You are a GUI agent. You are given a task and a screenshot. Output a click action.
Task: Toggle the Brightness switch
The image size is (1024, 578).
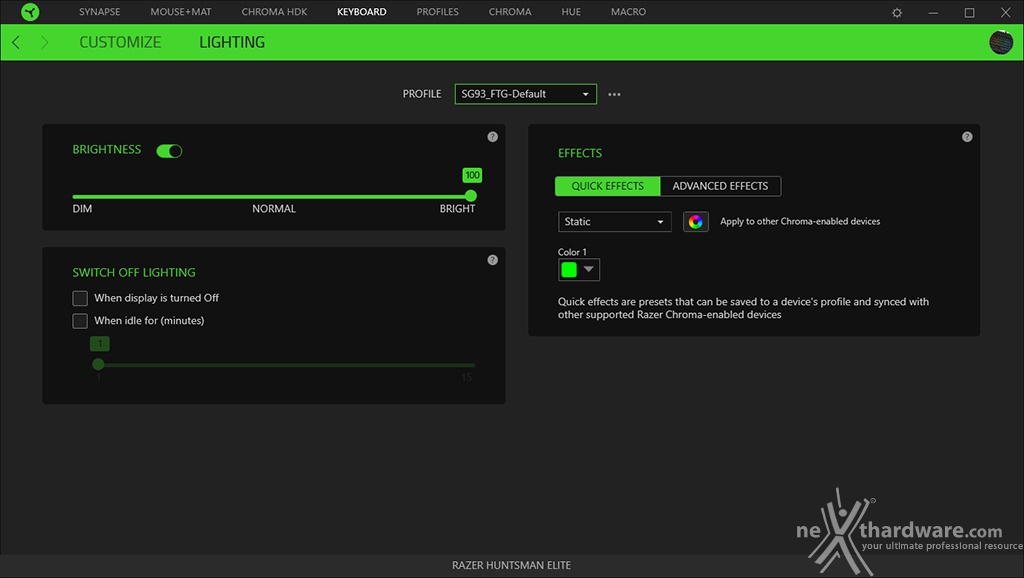tap(169, 151)
